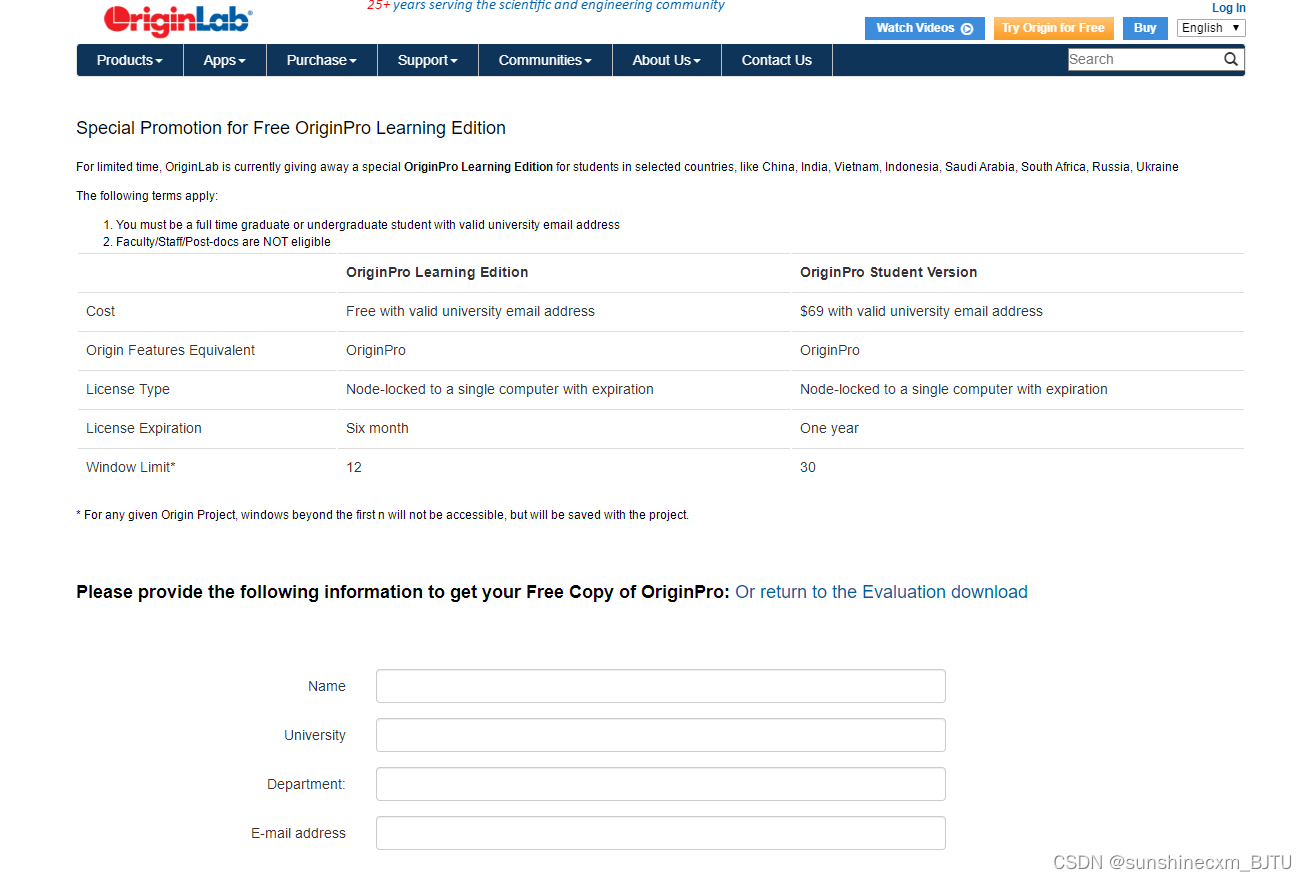Expand the Communities menu

(545, 60)
